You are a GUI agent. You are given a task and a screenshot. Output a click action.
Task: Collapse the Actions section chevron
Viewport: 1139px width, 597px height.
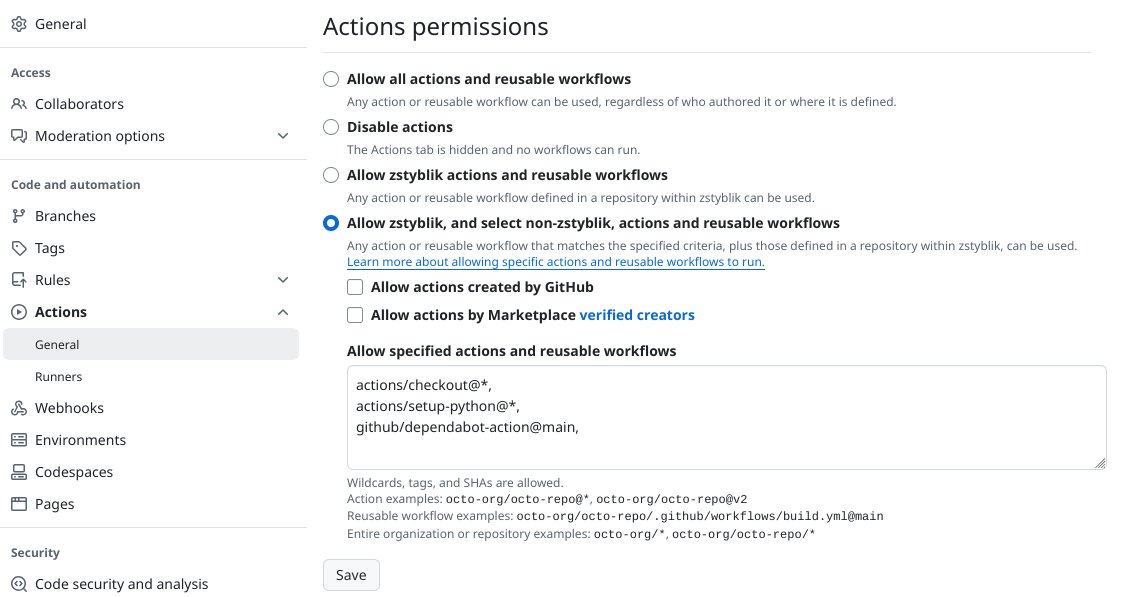[x=283, y=312]
